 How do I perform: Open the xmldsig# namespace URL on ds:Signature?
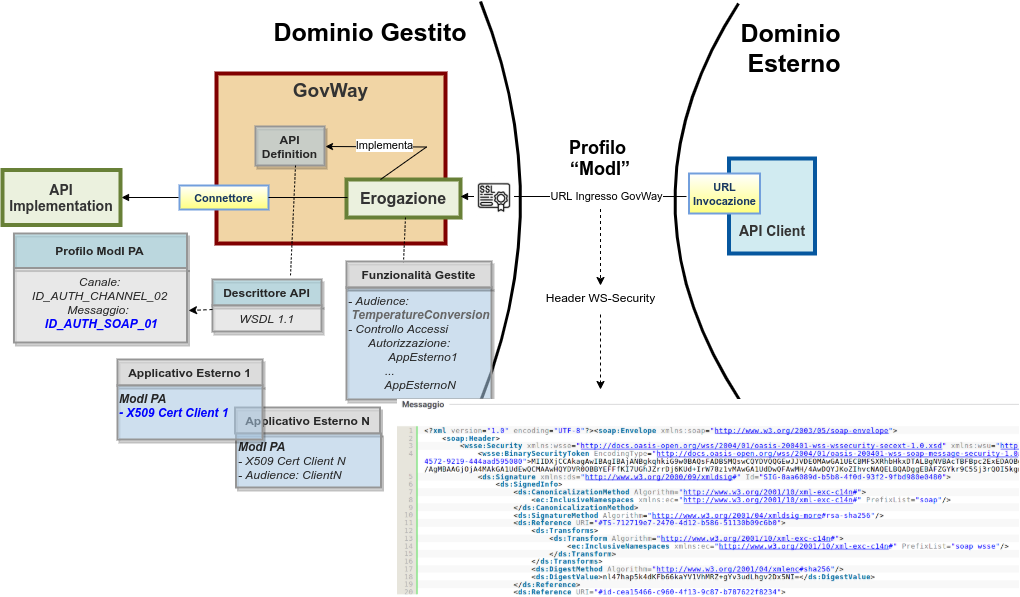(x=660, y=477)
